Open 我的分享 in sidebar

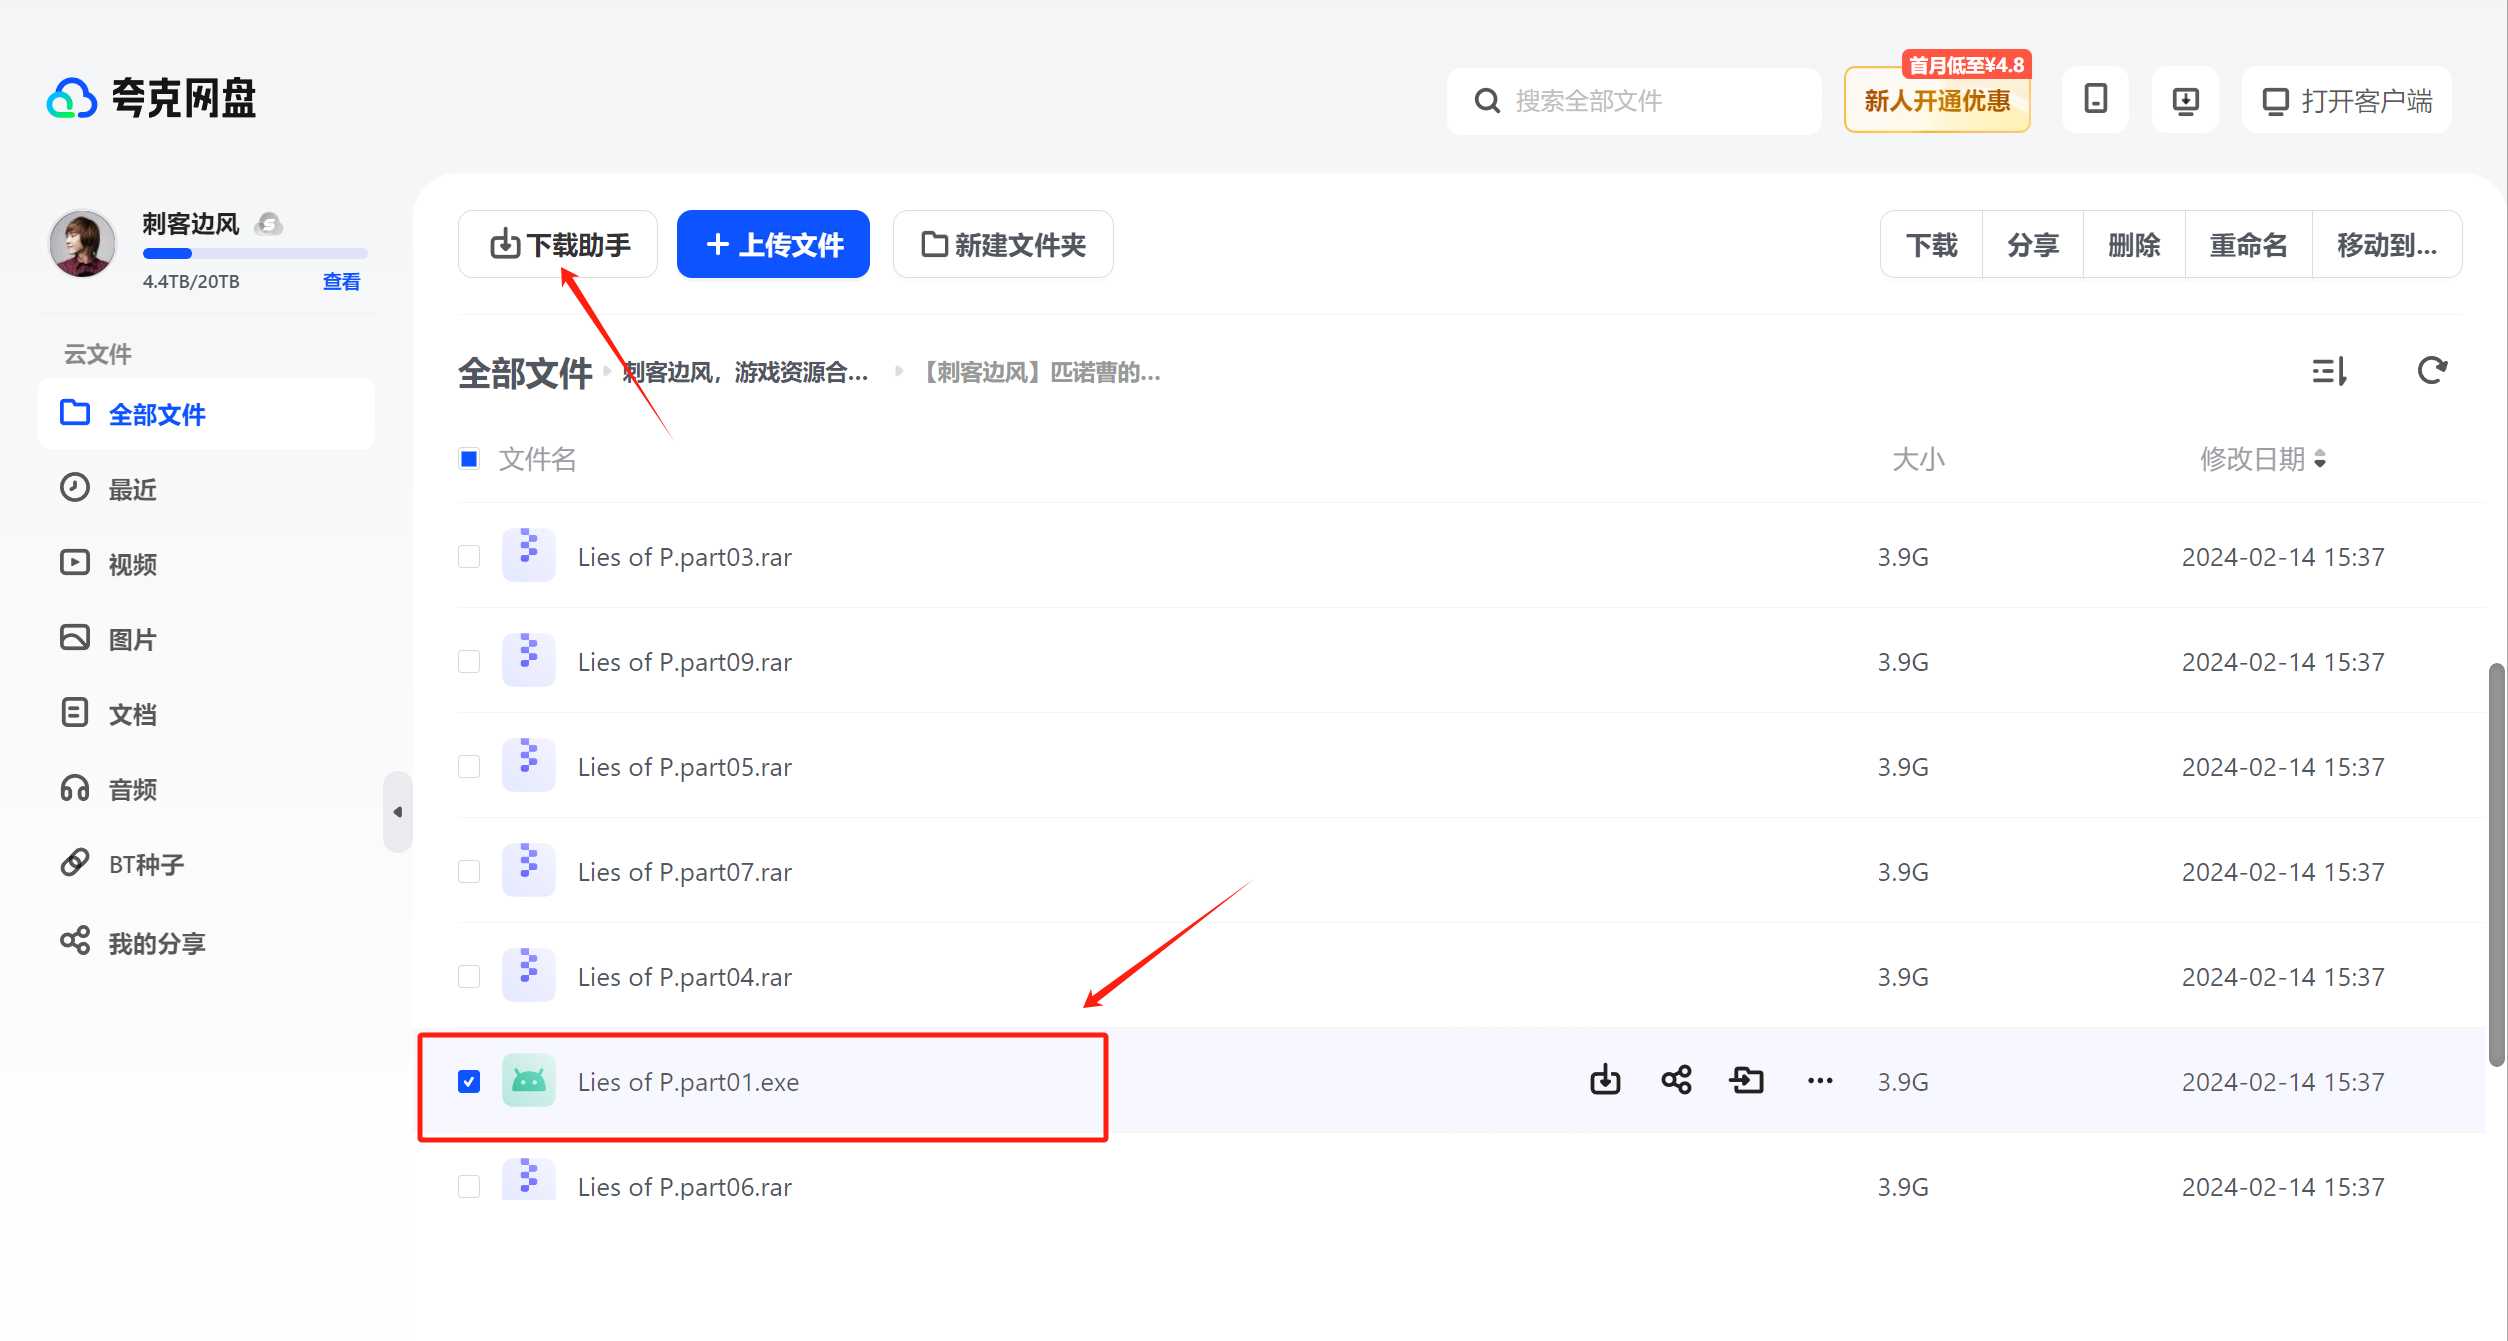(x=206, y=942)
